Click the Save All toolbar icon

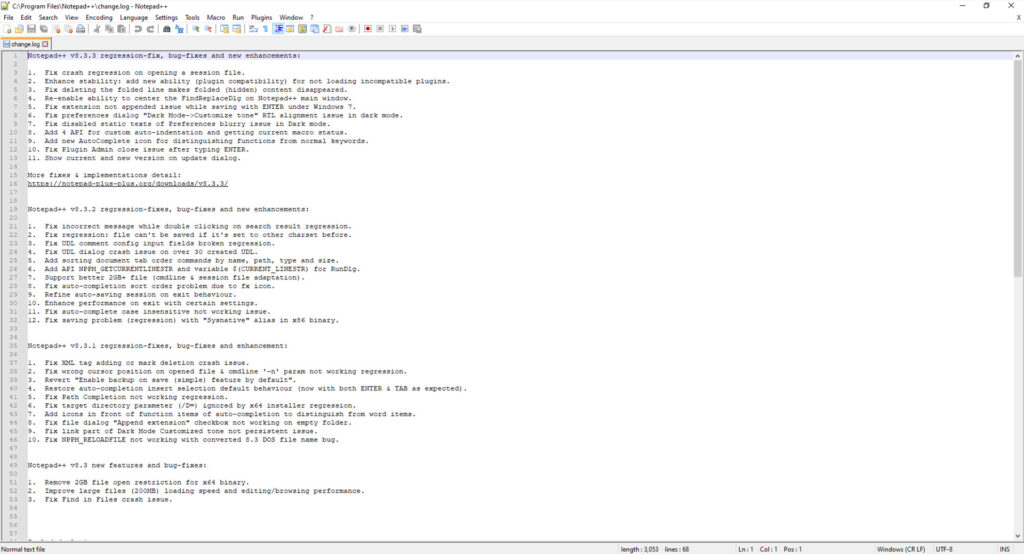(44, 29)
